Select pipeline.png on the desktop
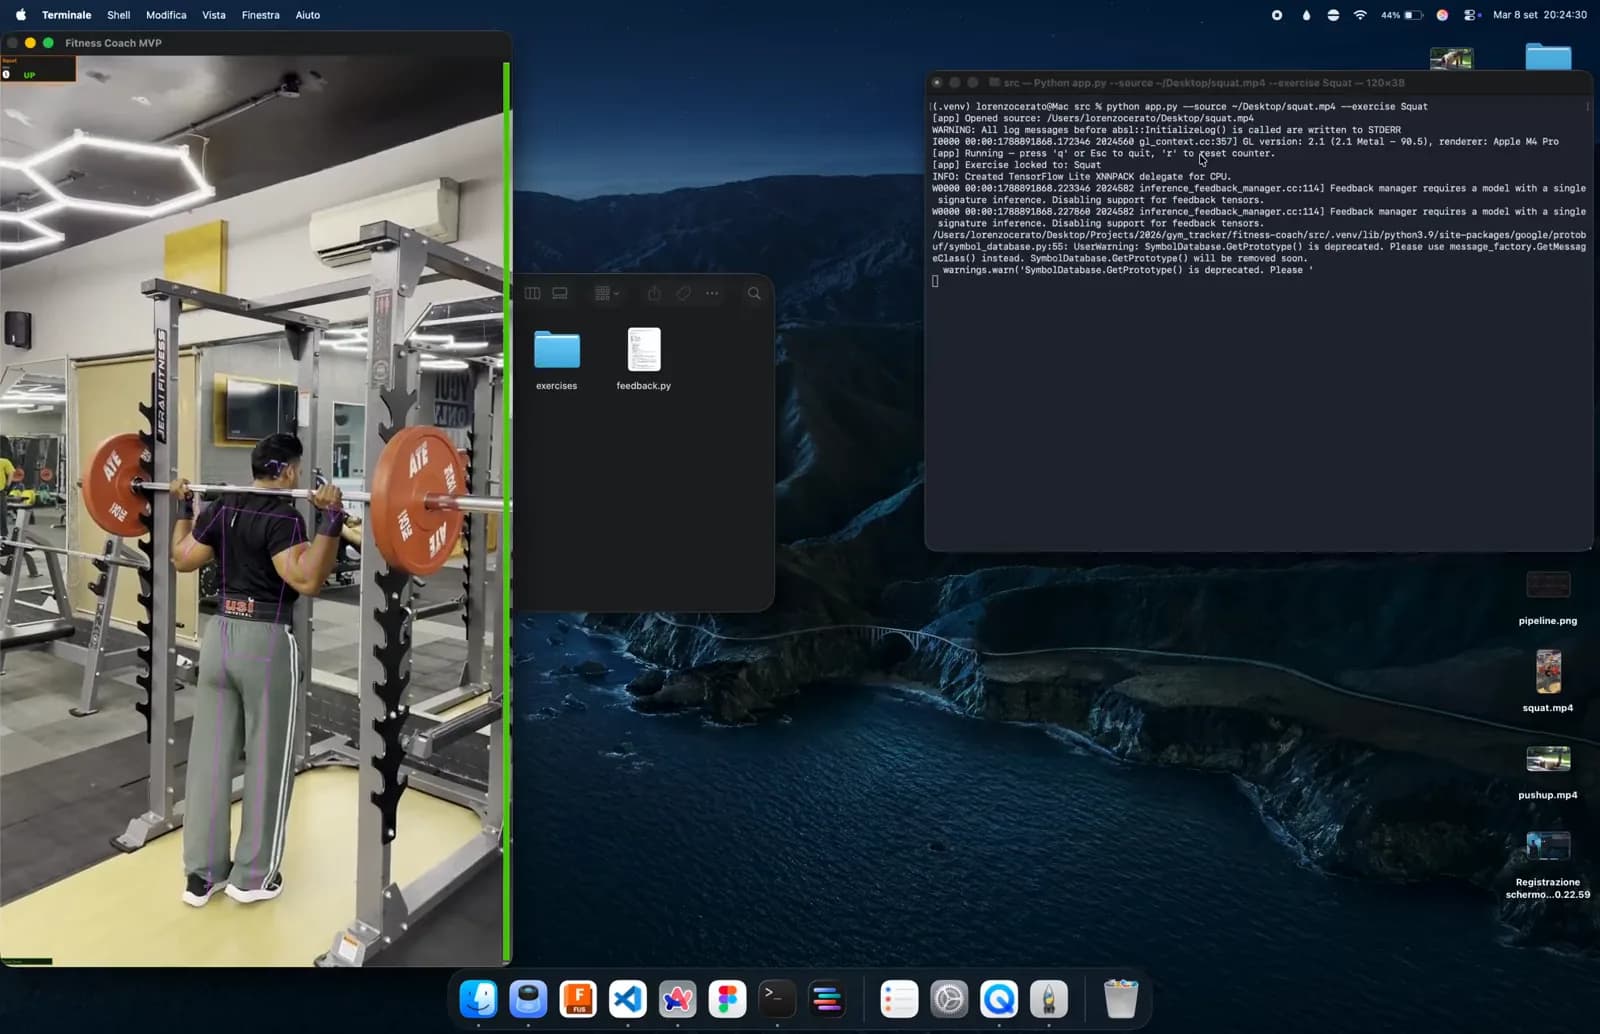 (1548, 584)
